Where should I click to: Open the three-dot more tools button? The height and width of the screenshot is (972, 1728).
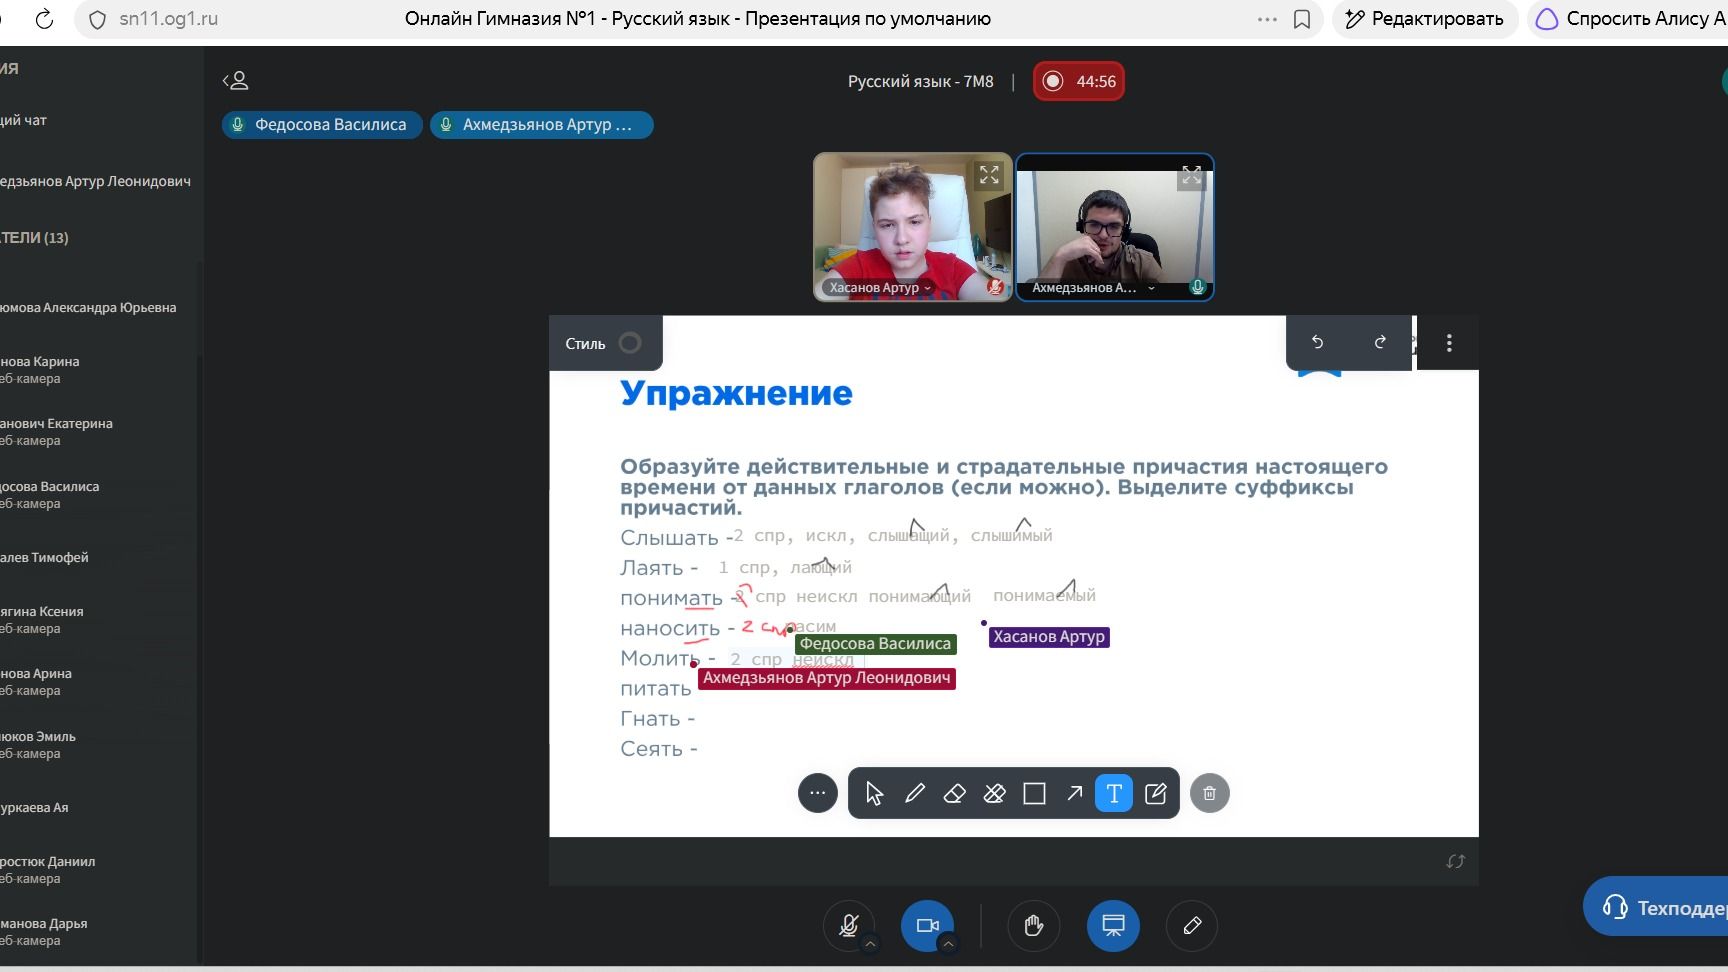[x=817, y=793]
